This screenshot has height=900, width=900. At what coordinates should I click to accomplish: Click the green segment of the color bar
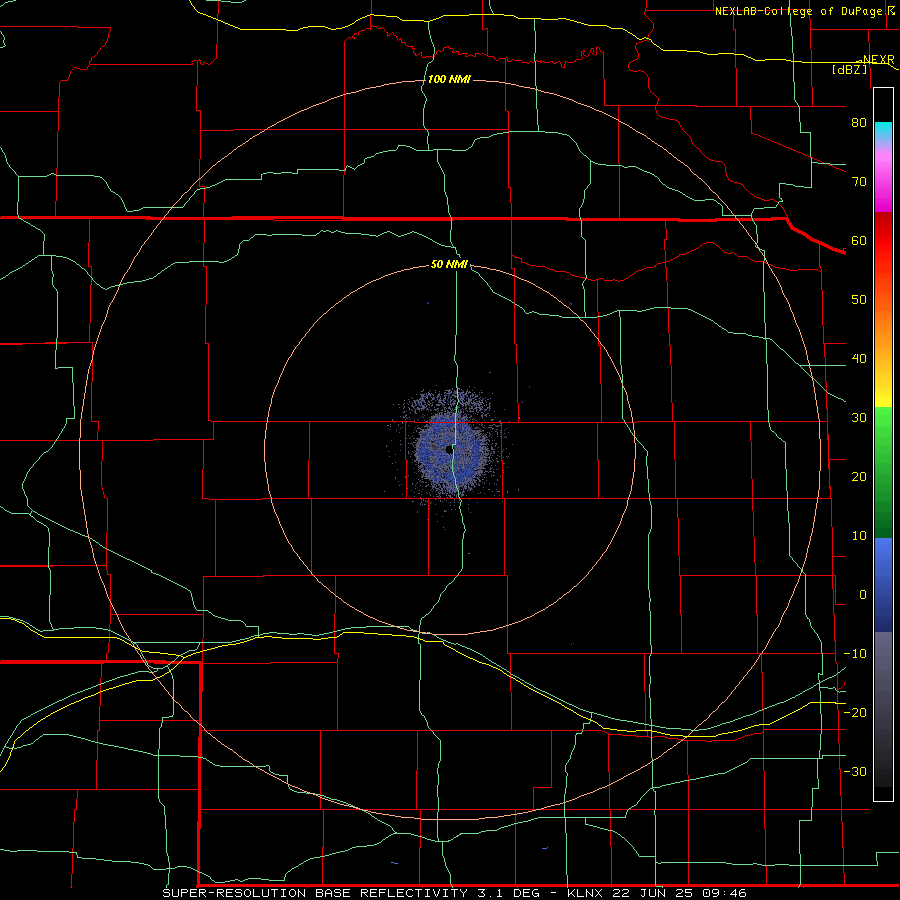point(883,472)
